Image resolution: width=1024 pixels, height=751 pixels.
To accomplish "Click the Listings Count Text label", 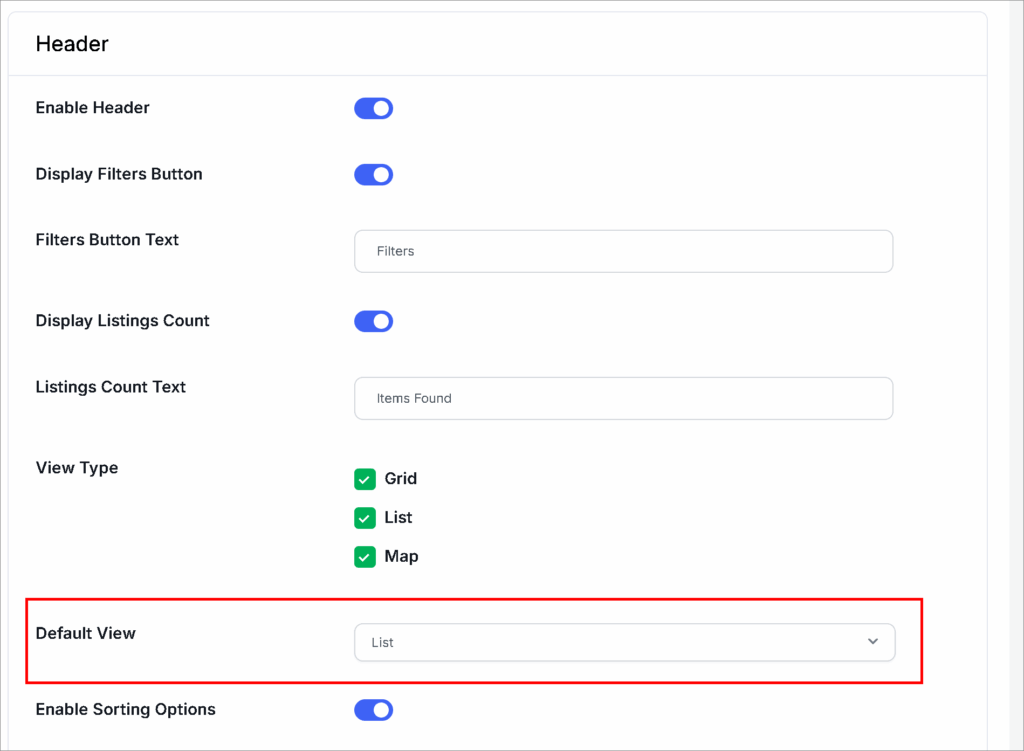I will pos(110,387).
